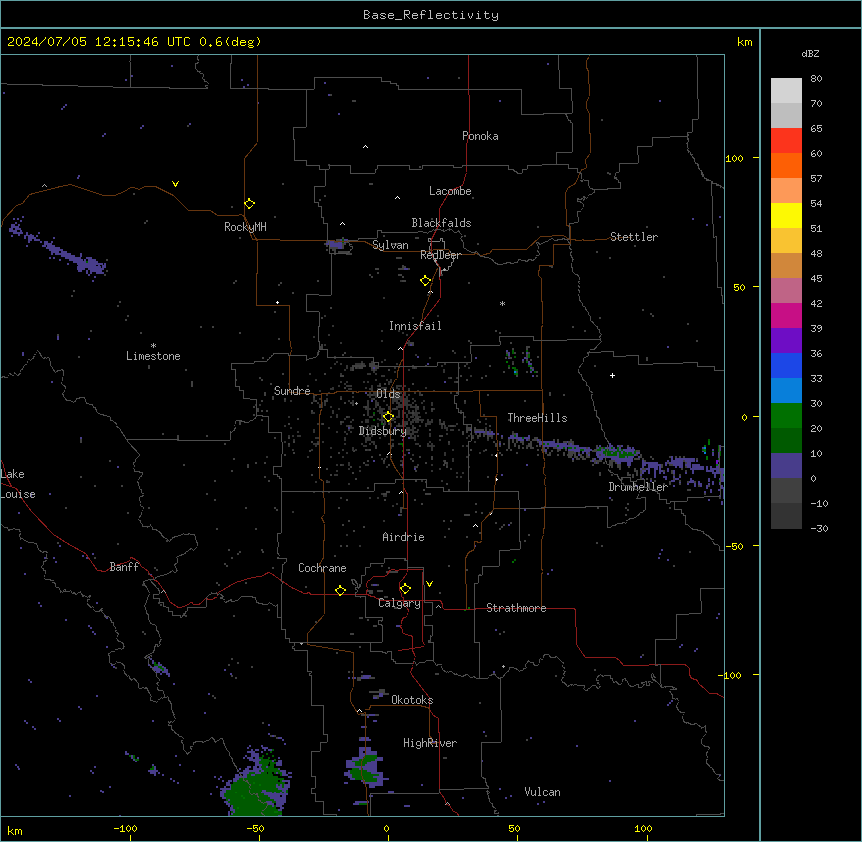This screenshot has width=862, height=842.
Task: Click the Base_Reflectivity title
Action: click(431, 15)
